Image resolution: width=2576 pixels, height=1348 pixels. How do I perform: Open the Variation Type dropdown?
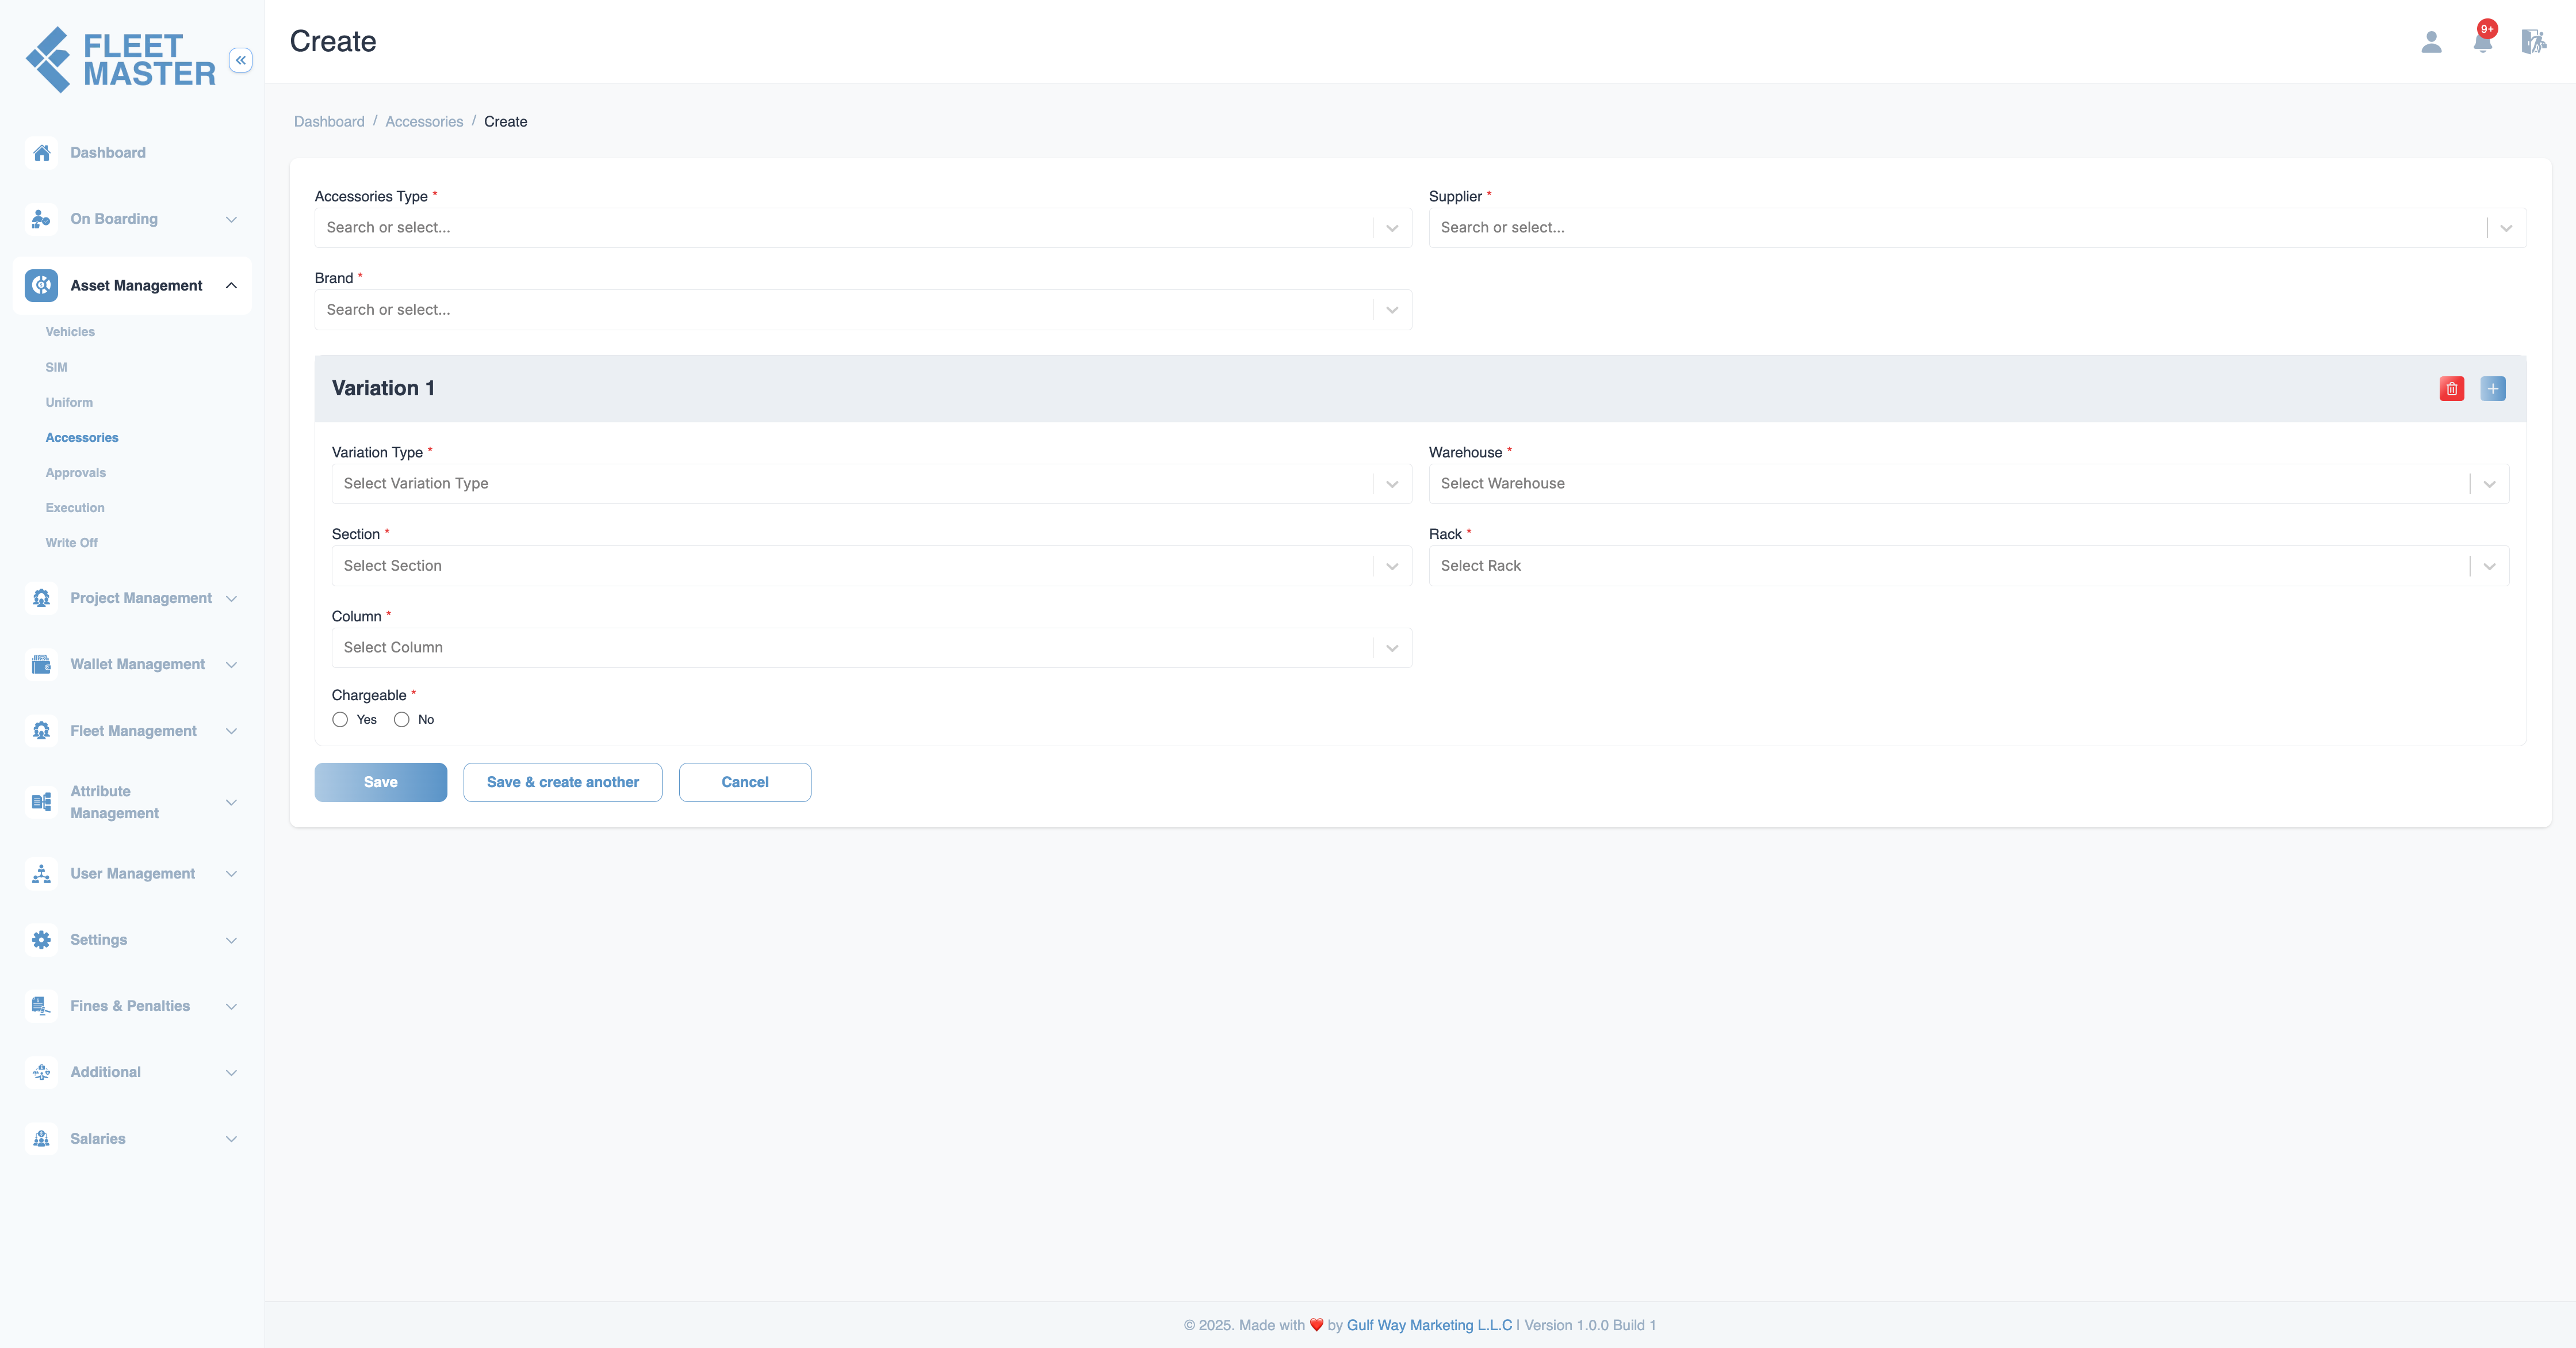coord(871,484)
